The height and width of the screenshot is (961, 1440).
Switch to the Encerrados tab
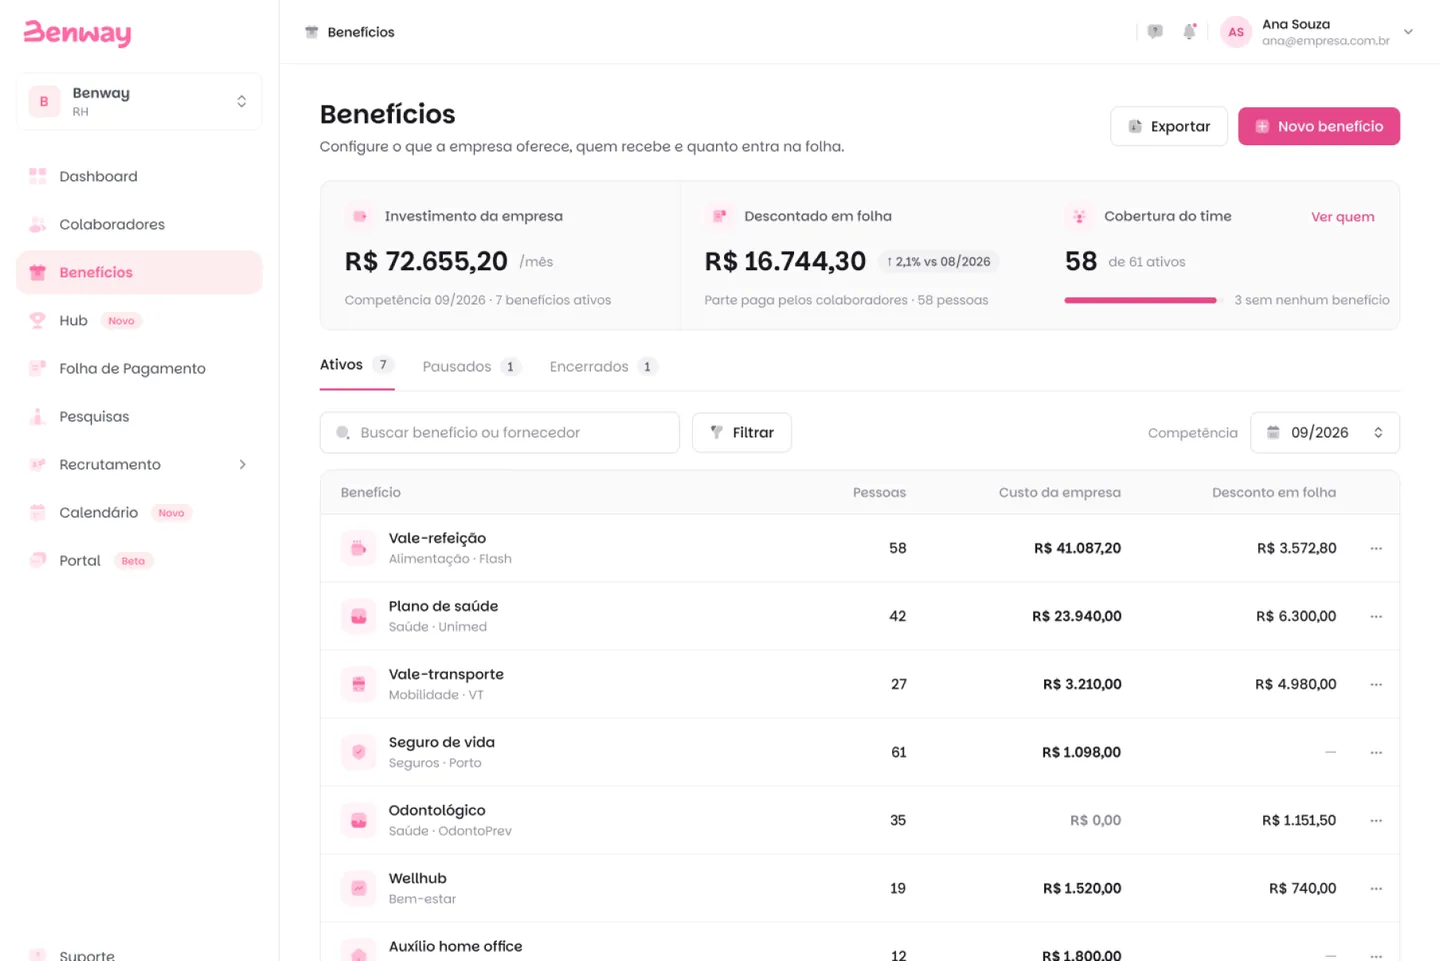pos(603,366)
